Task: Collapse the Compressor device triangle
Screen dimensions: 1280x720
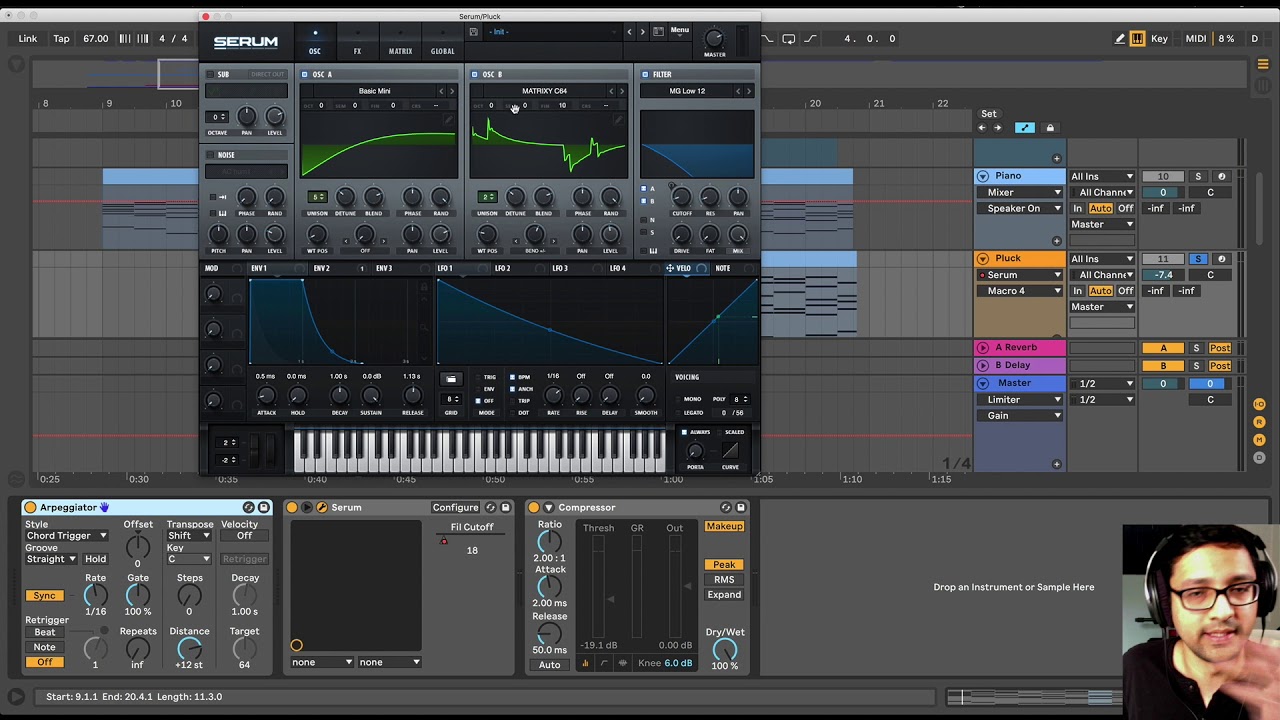Action: click(548, 508)
